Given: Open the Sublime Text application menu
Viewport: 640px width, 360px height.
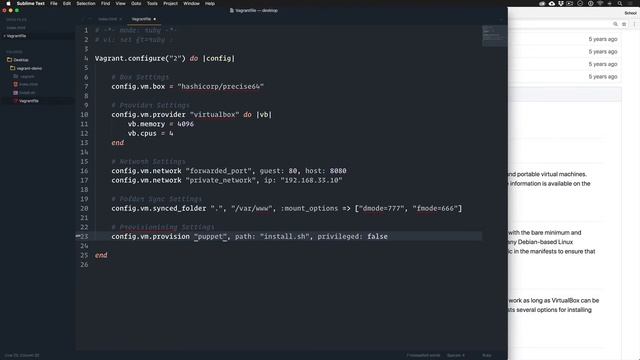Looking at the screenshot, I should click(31, 3).
